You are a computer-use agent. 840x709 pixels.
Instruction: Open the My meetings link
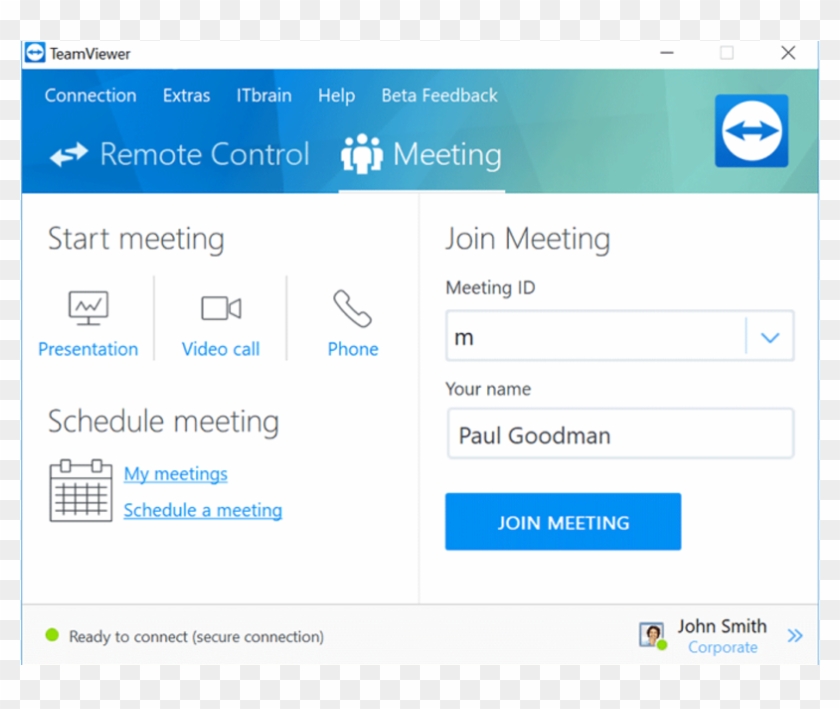175,474
